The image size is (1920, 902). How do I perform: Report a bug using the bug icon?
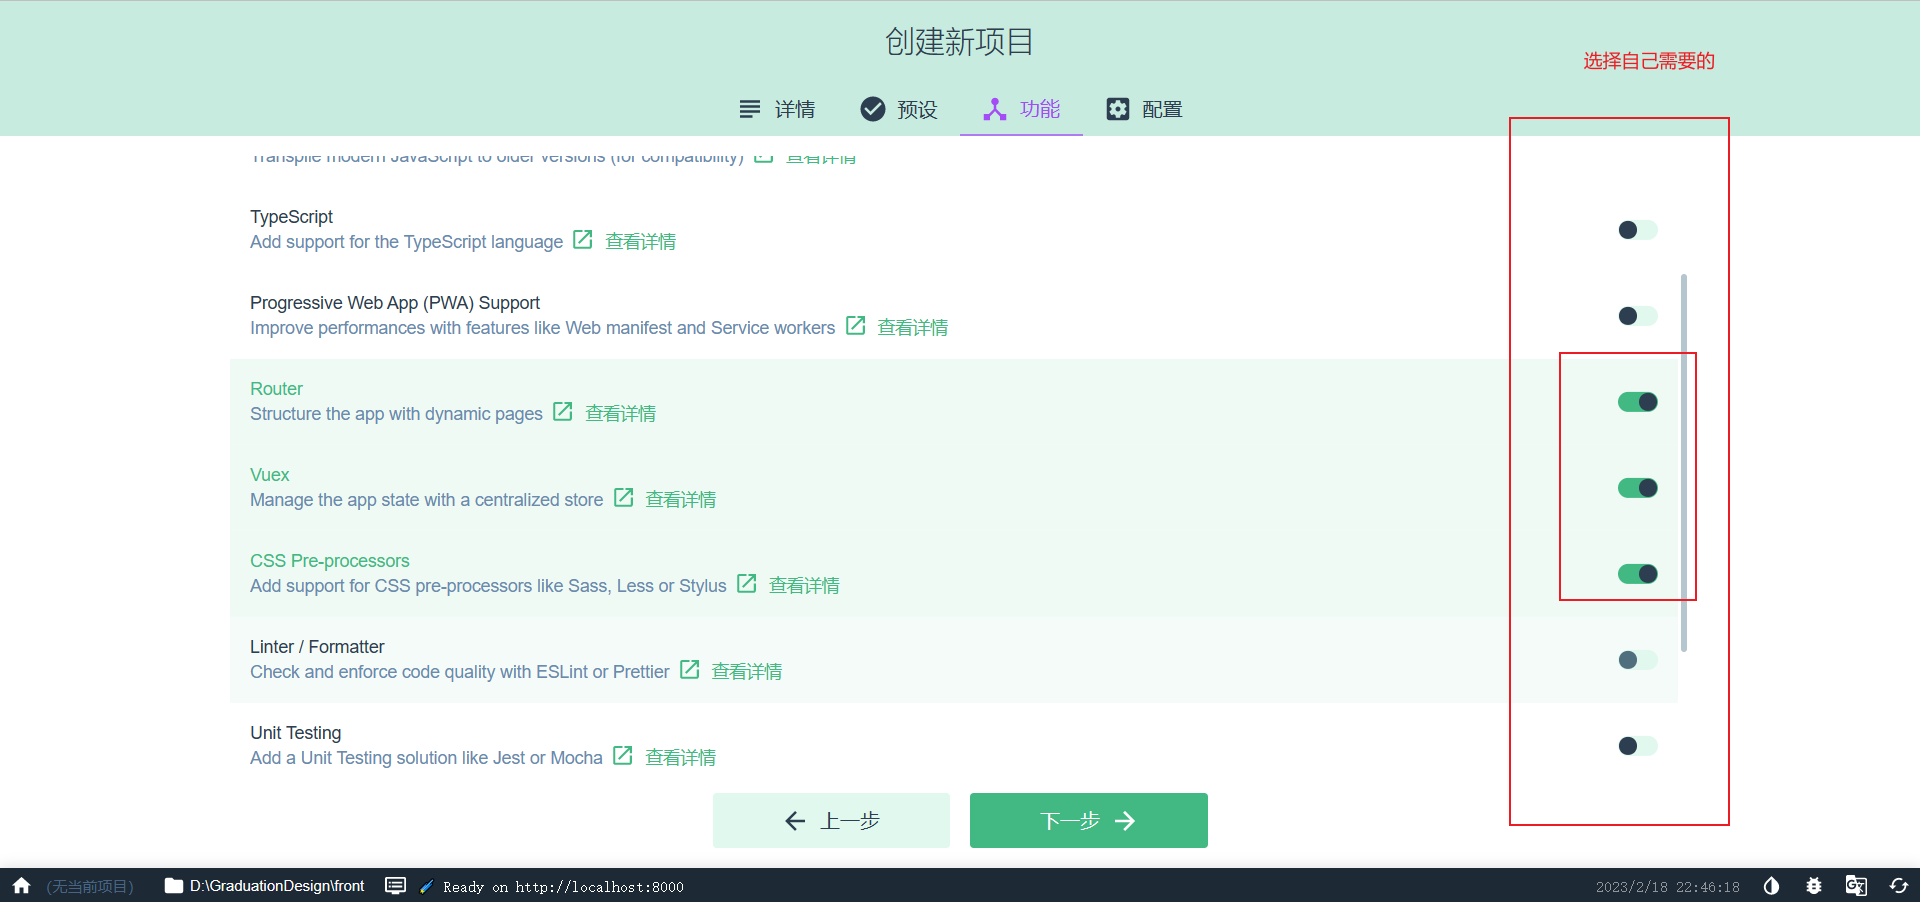[x=1815, y=886]
